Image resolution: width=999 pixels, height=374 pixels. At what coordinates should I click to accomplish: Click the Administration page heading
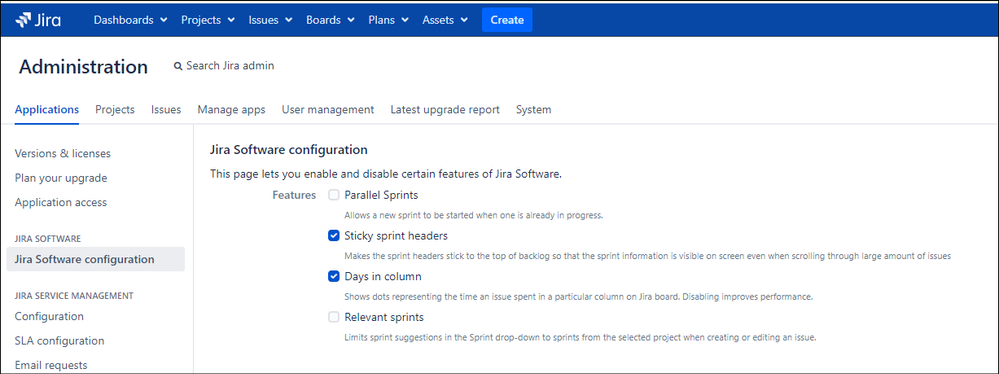[83, 67]
